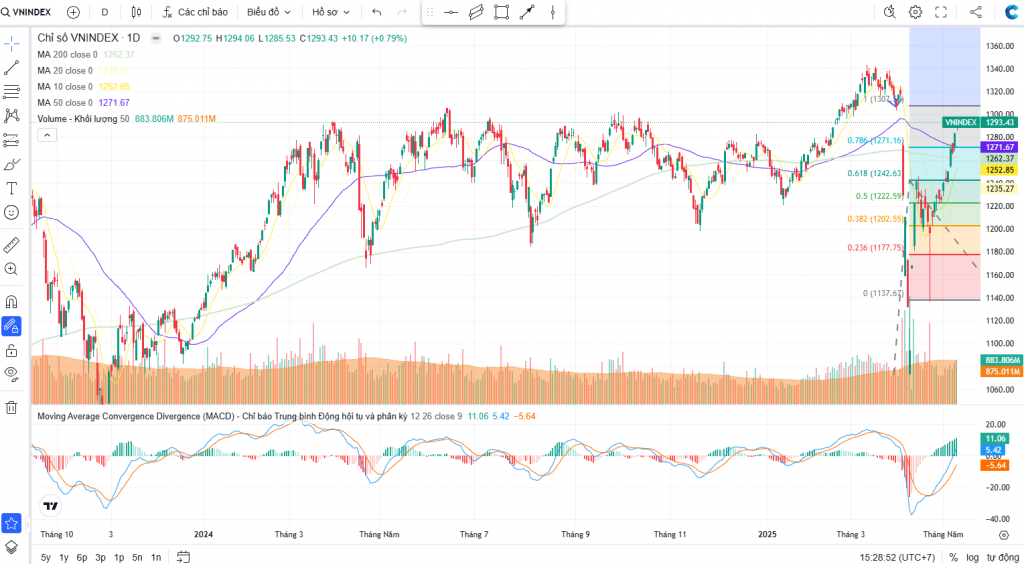Screen dimensions: 1024x564
Task: Open forecasting and measurement tools
Action: 11,140
